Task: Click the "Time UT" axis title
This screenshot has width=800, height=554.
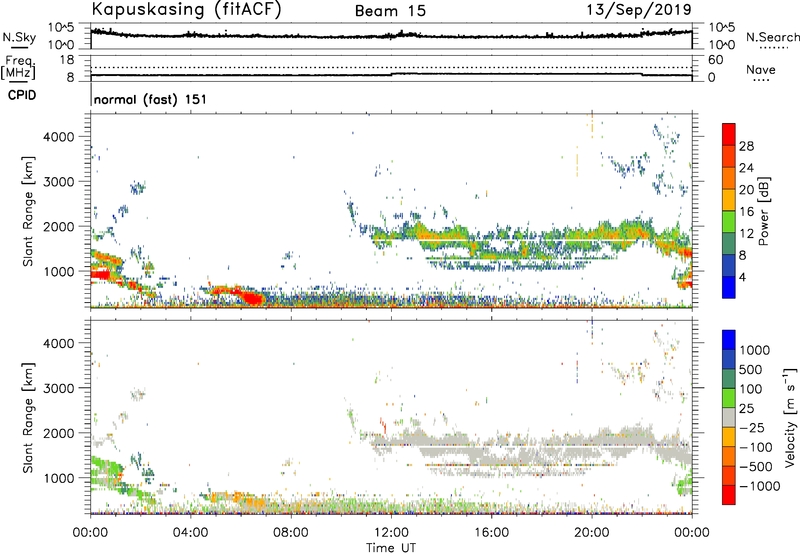Action: click(x=391, y=547)
